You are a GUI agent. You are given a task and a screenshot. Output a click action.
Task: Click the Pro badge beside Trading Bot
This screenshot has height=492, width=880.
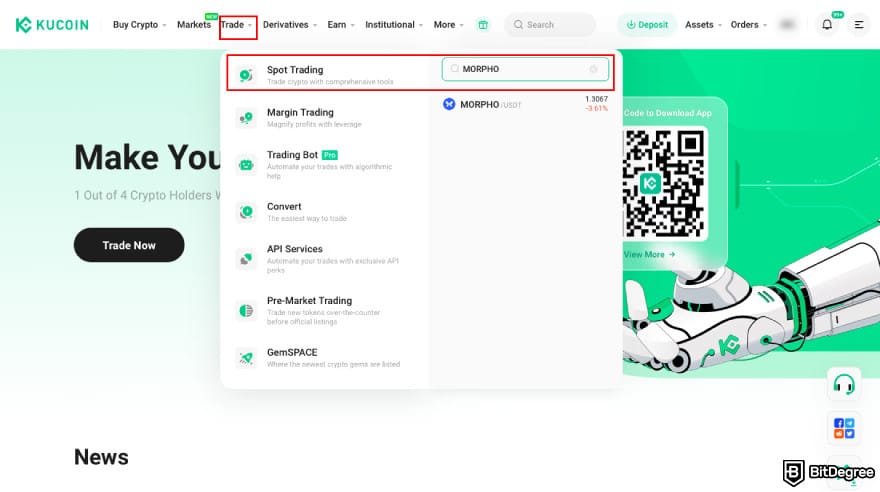[x=330, y=155]
